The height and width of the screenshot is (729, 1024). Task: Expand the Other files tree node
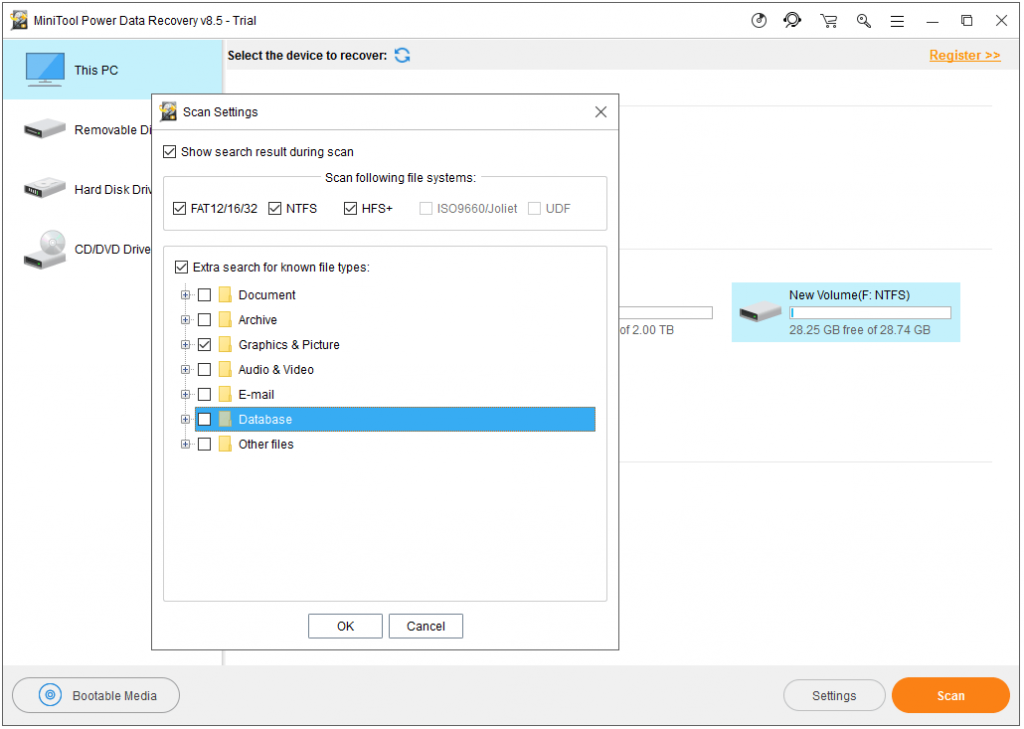click(x=185, y=444)
